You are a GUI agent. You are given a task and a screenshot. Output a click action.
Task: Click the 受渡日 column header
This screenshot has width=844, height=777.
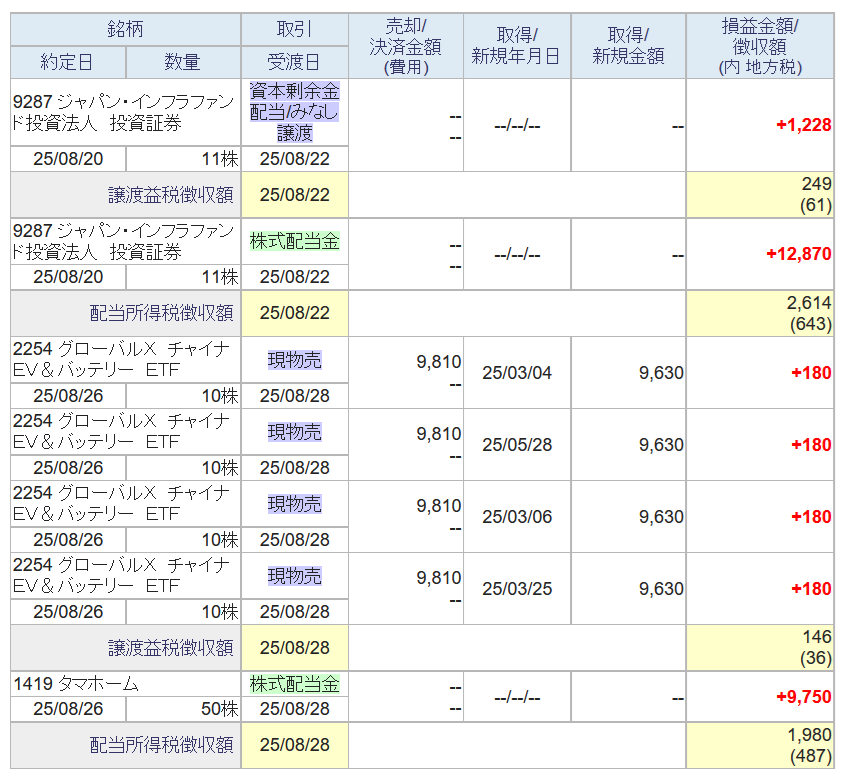pos(294,62)
